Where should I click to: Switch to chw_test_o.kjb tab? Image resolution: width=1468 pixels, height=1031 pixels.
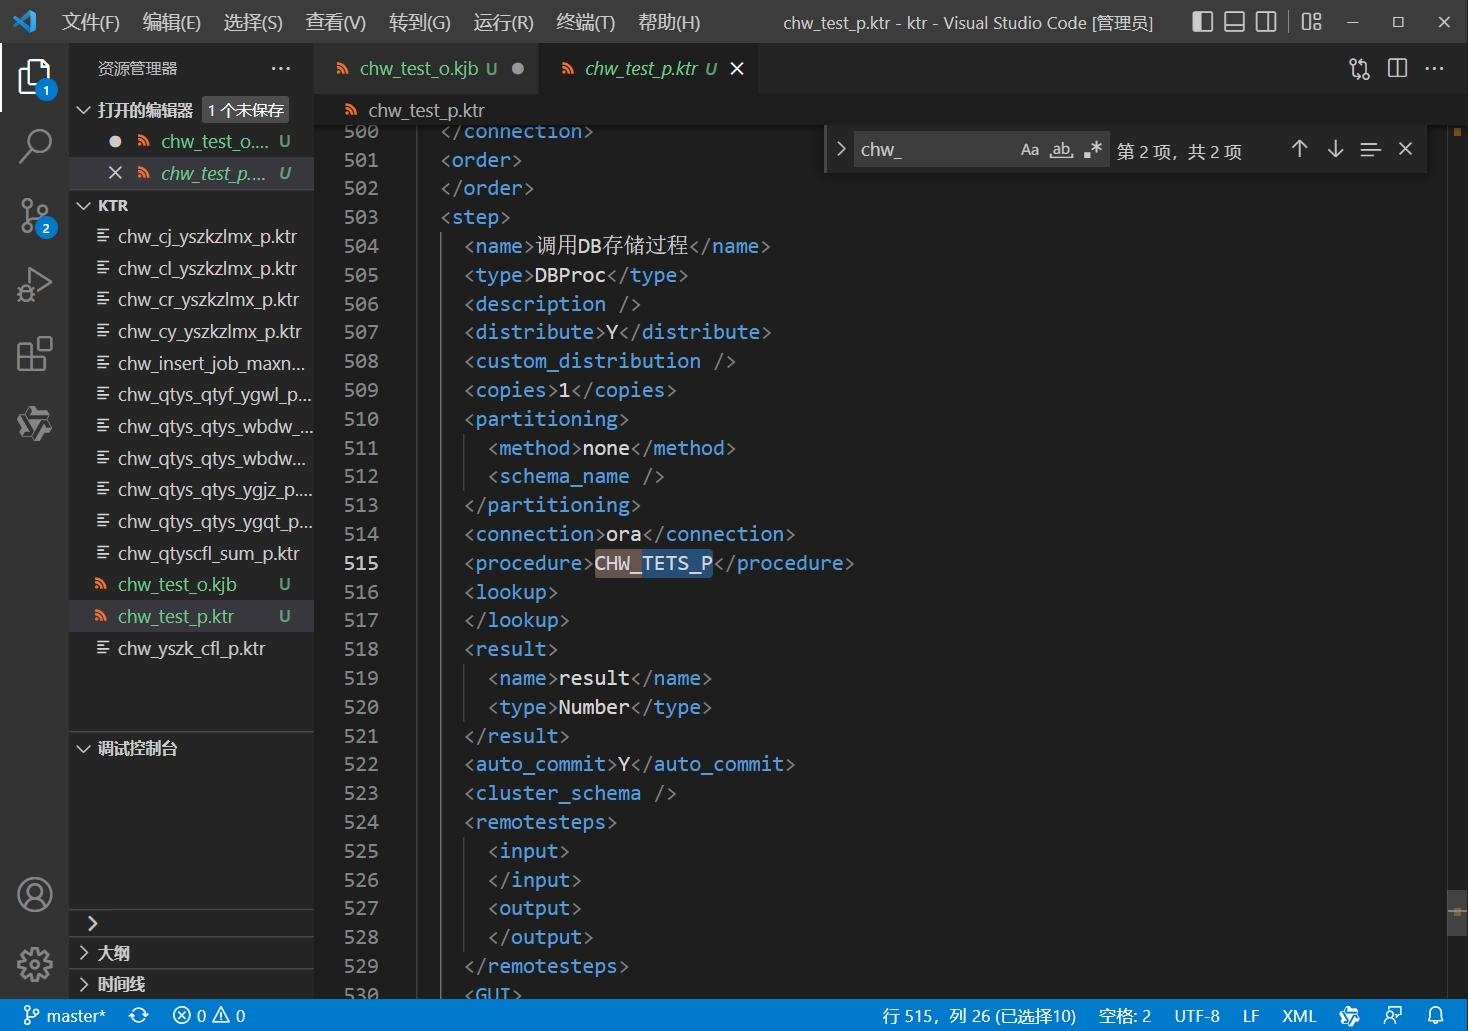tap(426, 68)
